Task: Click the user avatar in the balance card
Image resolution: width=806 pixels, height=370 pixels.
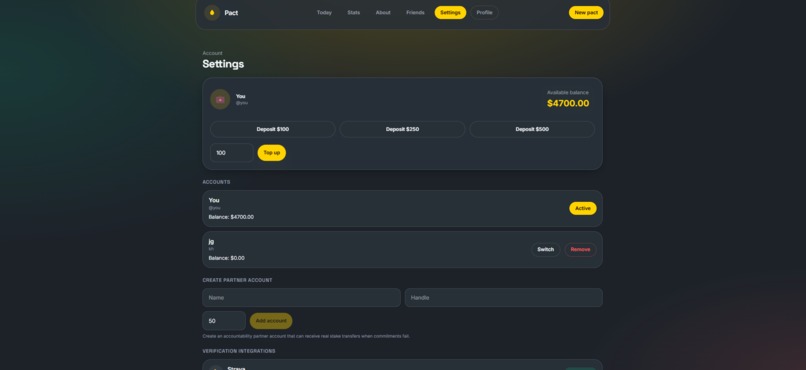Action: click(220, 99)
